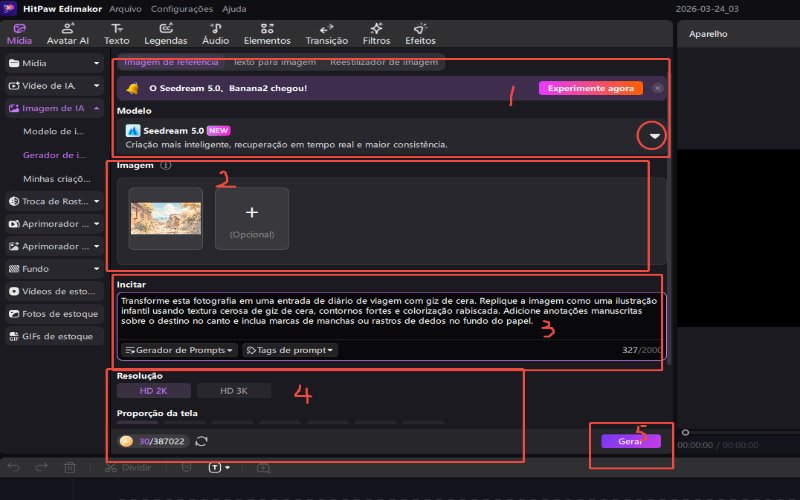
Task: Open the Mídia toolbar tab
Action: tap(19, 34)
